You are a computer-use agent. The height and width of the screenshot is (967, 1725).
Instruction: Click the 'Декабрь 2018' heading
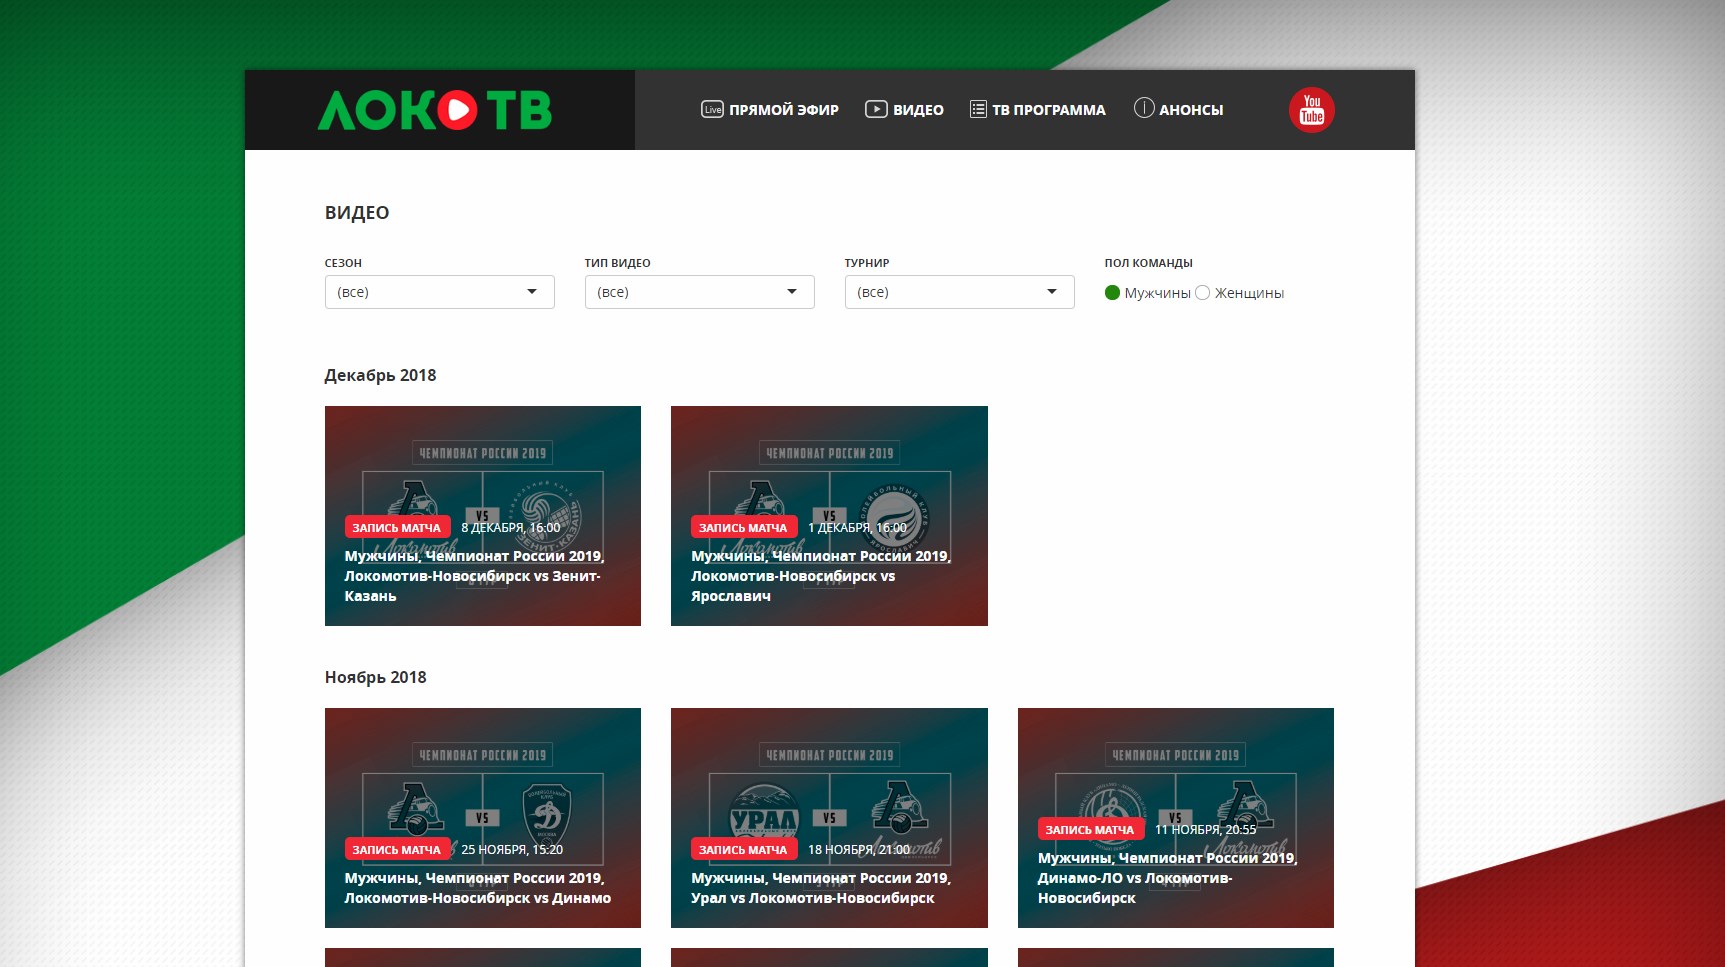(380, 375)
